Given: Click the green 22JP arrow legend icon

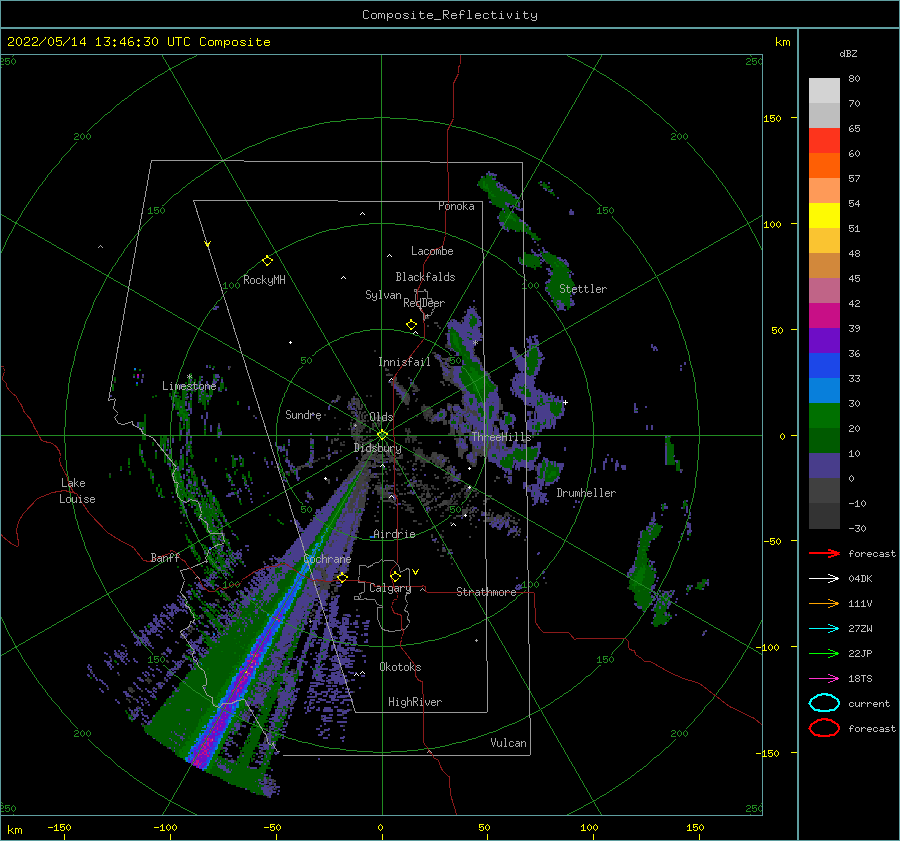Looking at the screenshot, I should click(x=824, y=653).
